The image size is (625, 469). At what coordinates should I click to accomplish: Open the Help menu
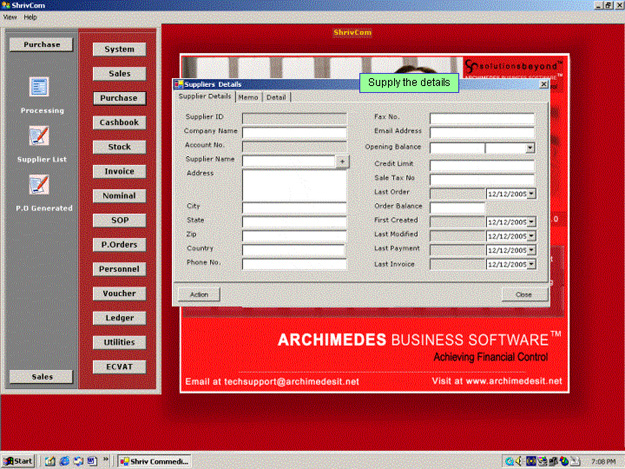click(31, 17)
